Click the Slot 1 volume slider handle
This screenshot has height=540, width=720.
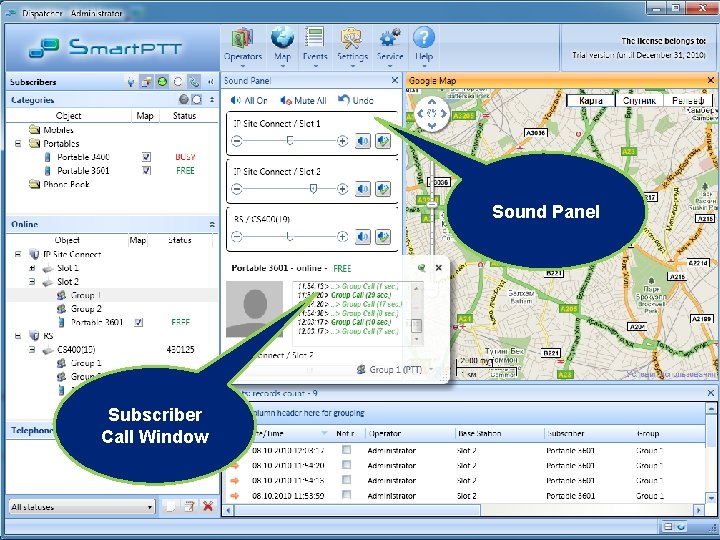(290, 141)
